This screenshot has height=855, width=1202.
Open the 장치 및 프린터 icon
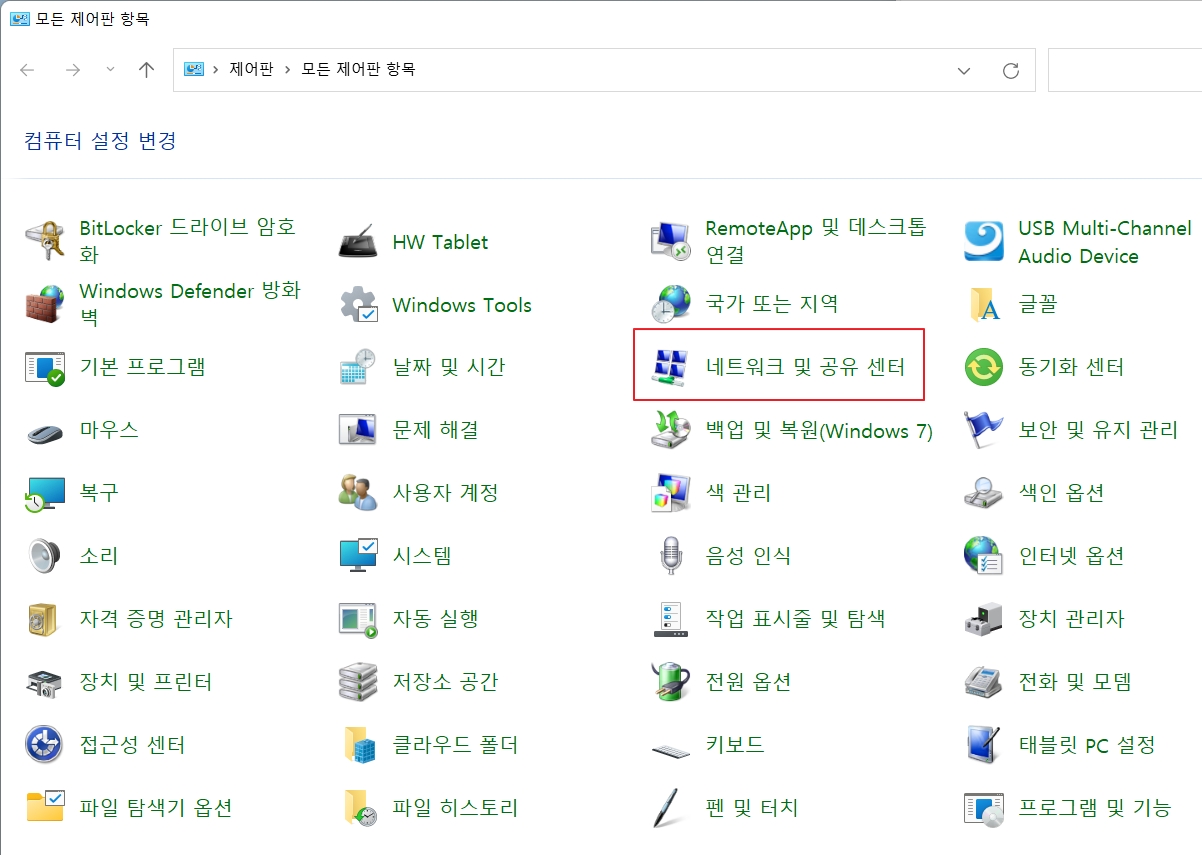click(45, 682)
